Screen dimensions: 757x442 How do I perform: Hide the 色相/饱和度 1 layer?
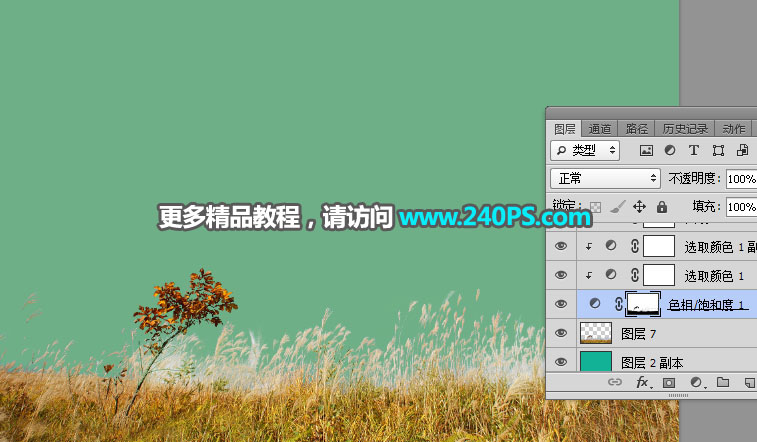coord(561,304)
